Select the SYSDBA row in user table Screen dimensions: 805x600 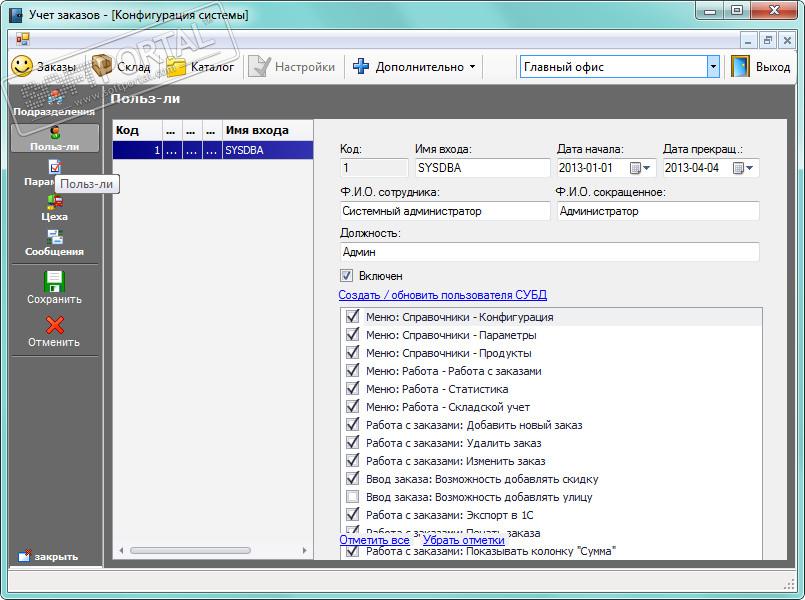pos(213,150)
